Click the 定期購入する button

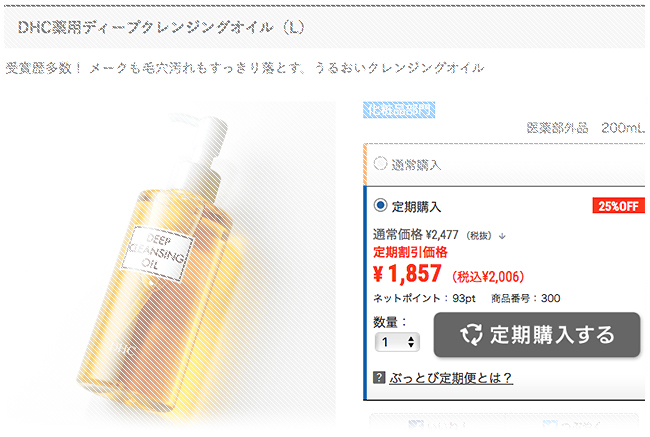click(537, 335)
